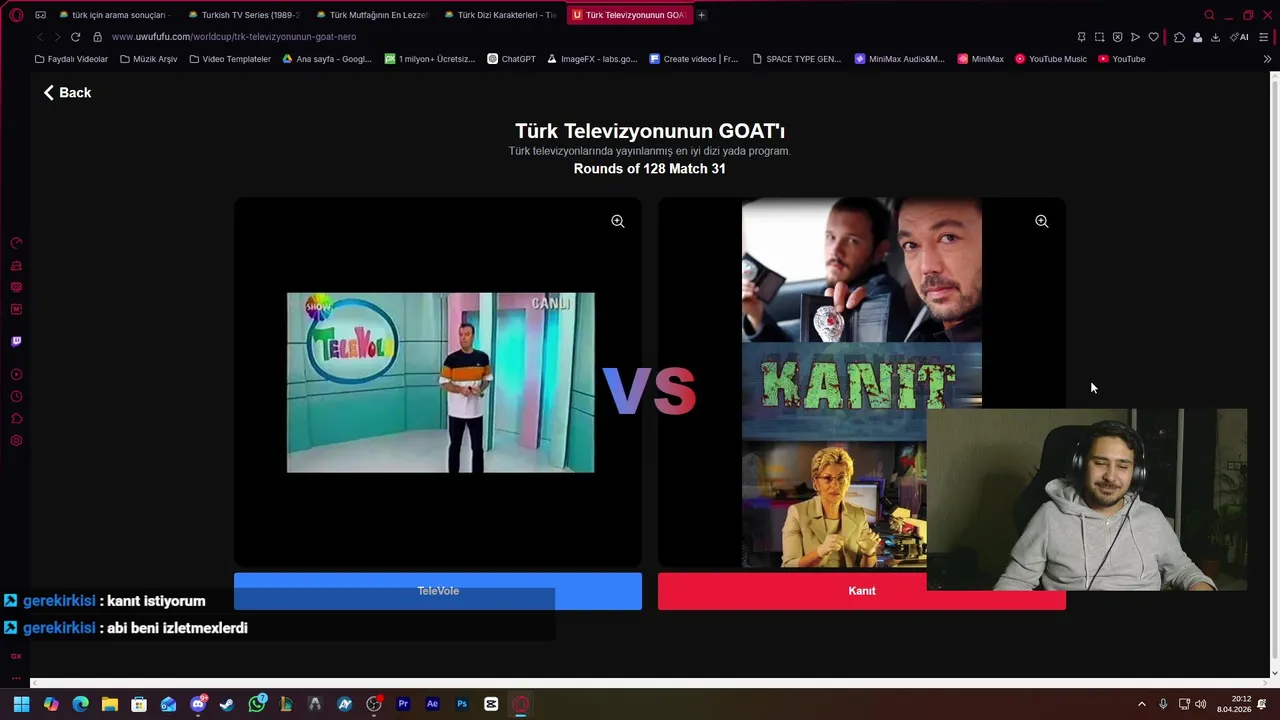Open 'Ana sayfa - Googl...' bookmark
The image size is (1280, 720).
pos(327,59)
